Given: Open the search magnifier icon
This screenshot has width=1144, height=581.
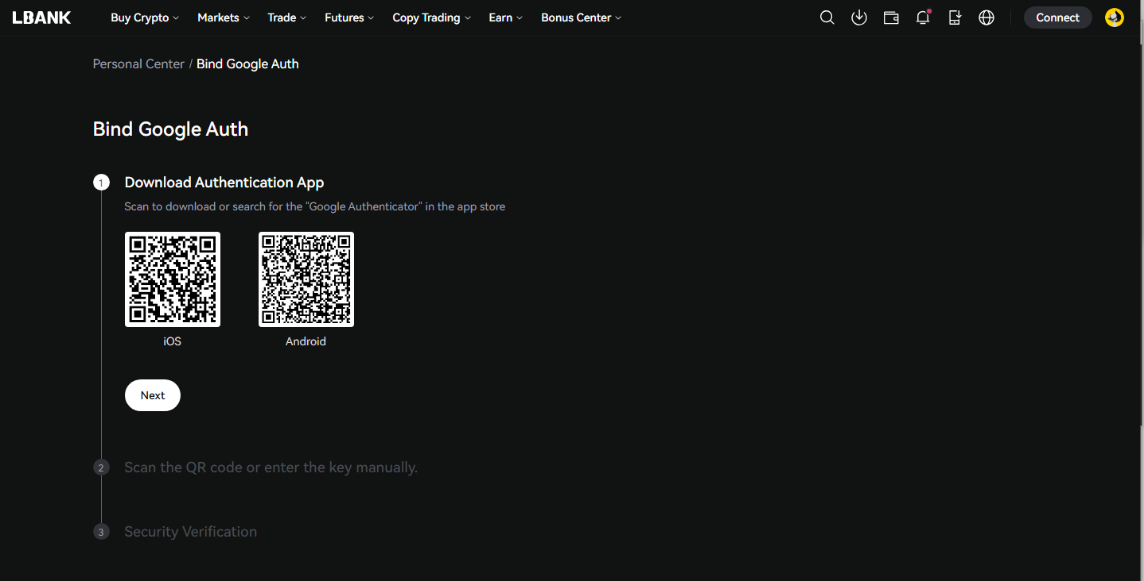Looking at the screenshot, I should (x=827, y=18).
